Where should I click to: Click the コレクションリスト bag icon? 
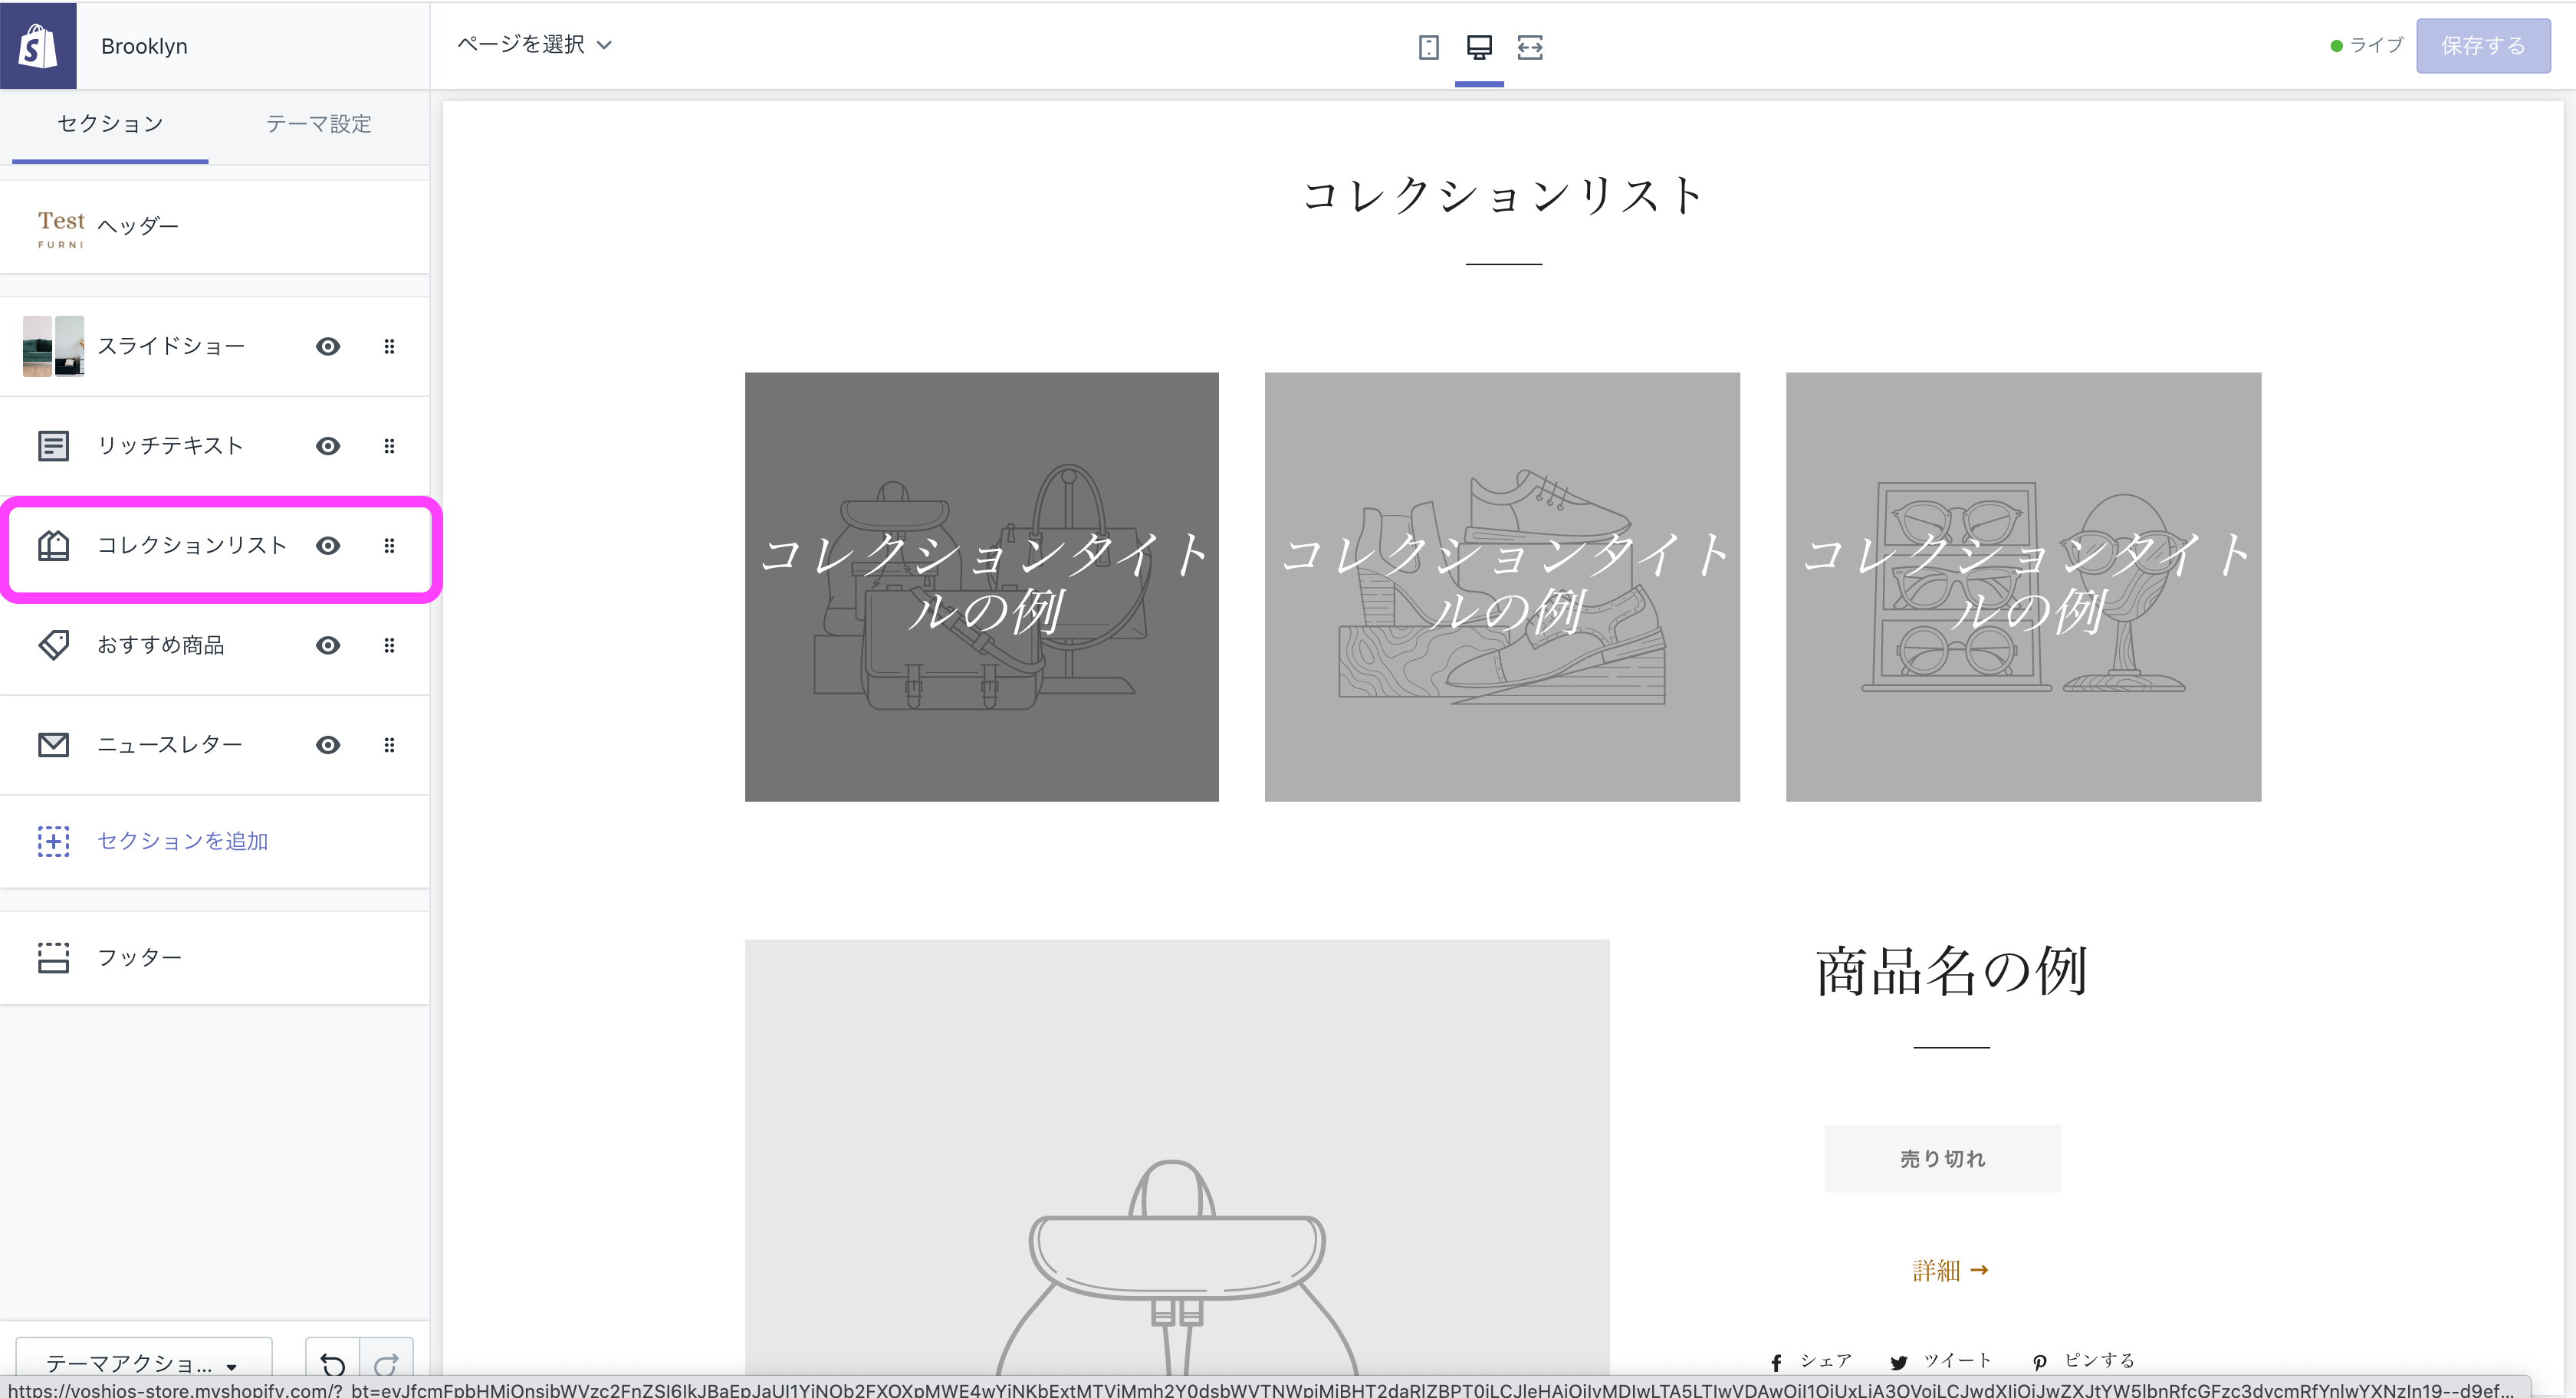tap(53, 546)
